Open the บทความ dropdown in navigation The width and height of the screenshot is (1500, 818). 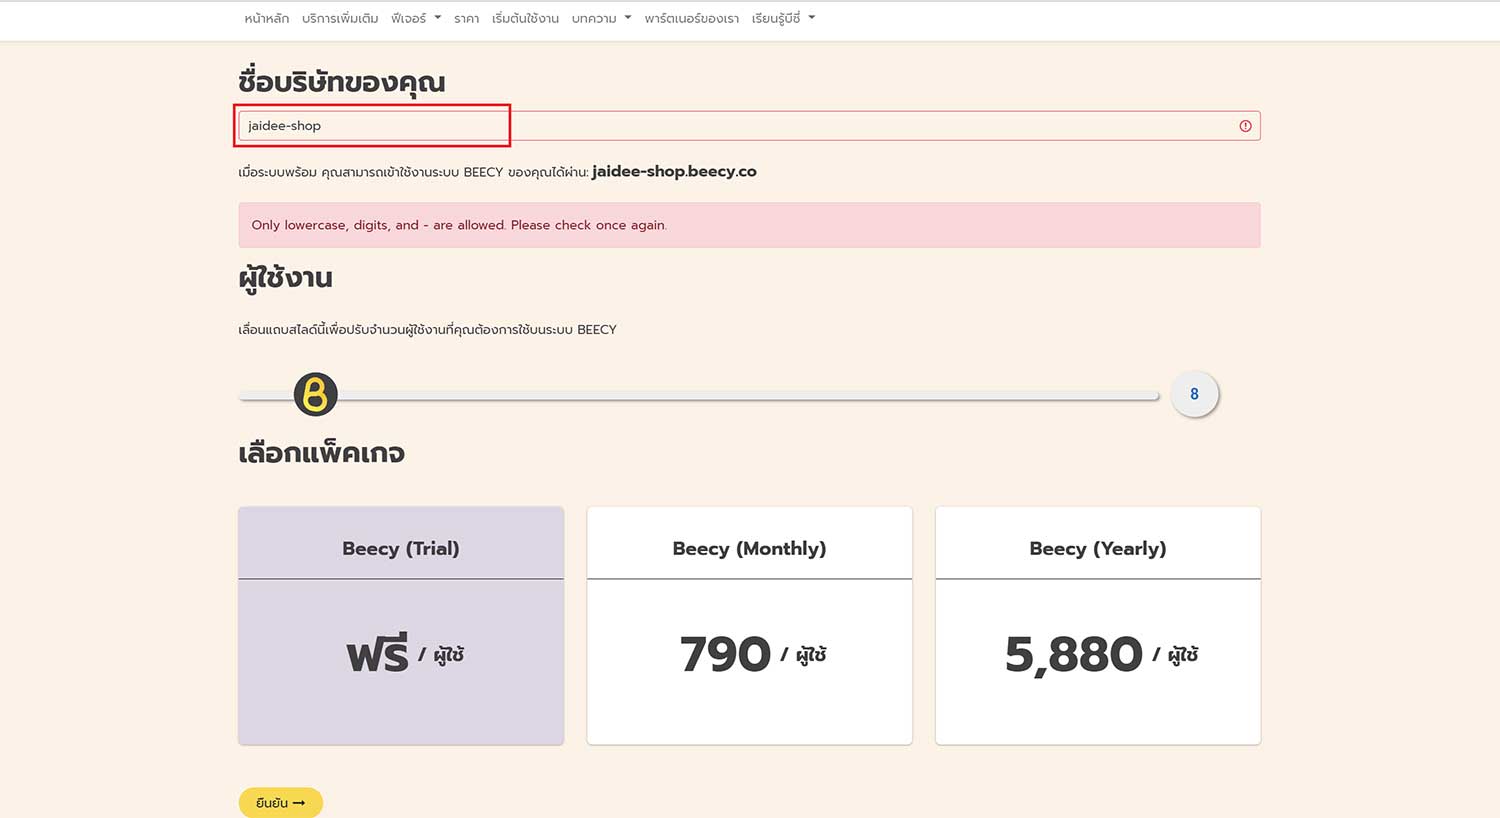[601, 18]
